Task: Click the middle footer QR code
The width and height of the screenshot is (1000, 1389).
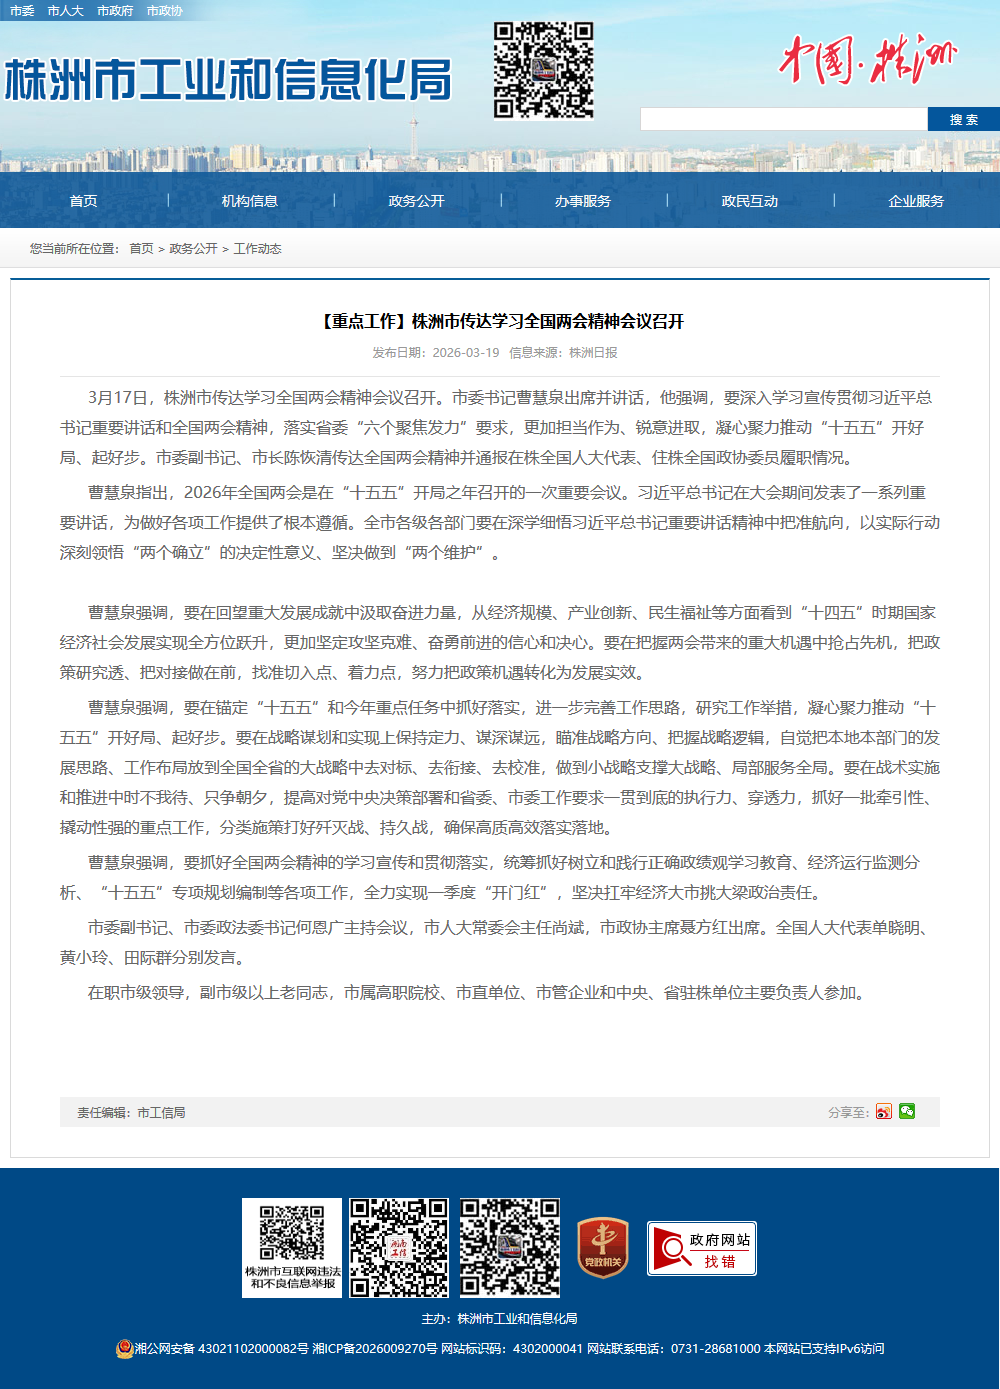Action: tap(399, 1247)
